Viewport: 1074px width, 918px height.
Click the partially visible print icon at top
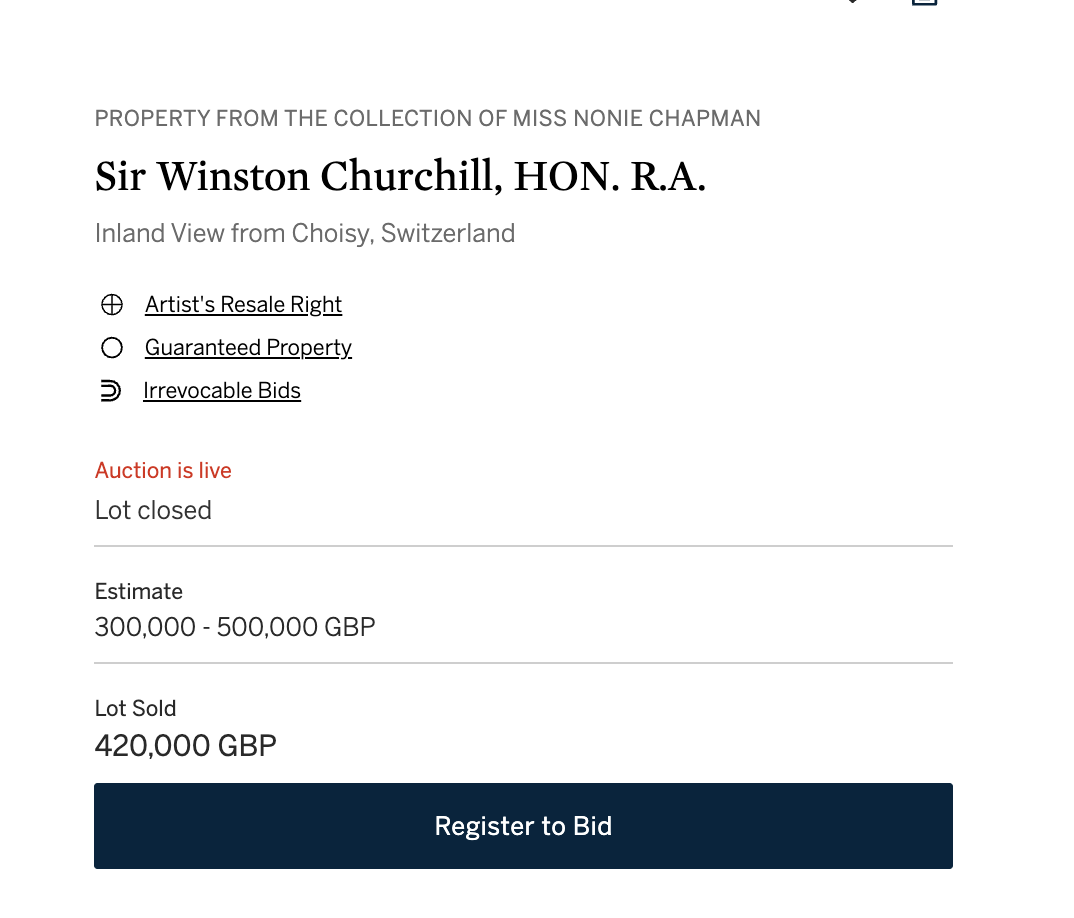(924, 2)
